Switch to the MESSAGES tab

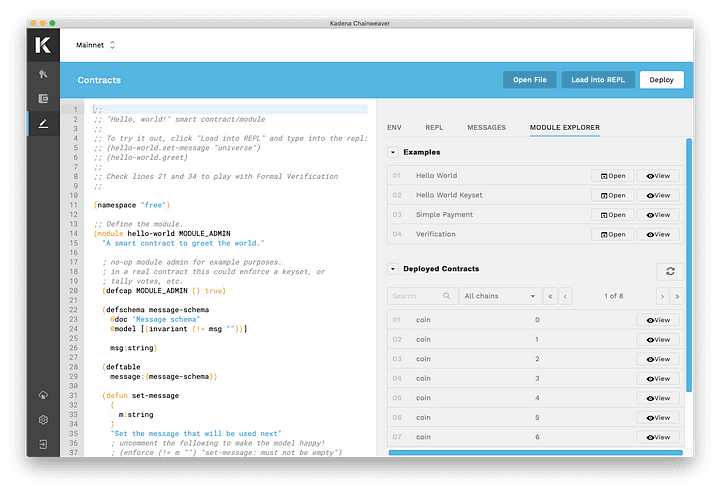pyautogui.click(x=486, y=127)
